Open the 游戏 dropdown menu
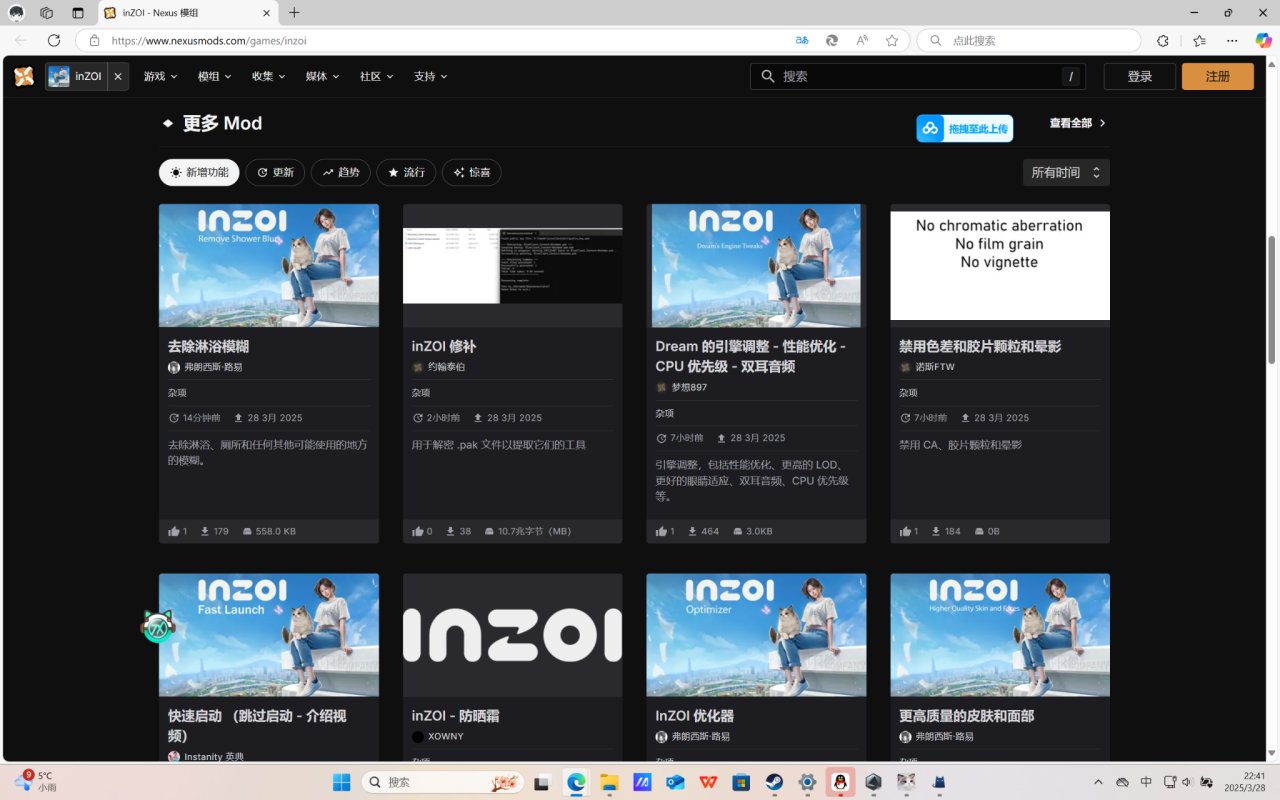 [x=160, y=76]
